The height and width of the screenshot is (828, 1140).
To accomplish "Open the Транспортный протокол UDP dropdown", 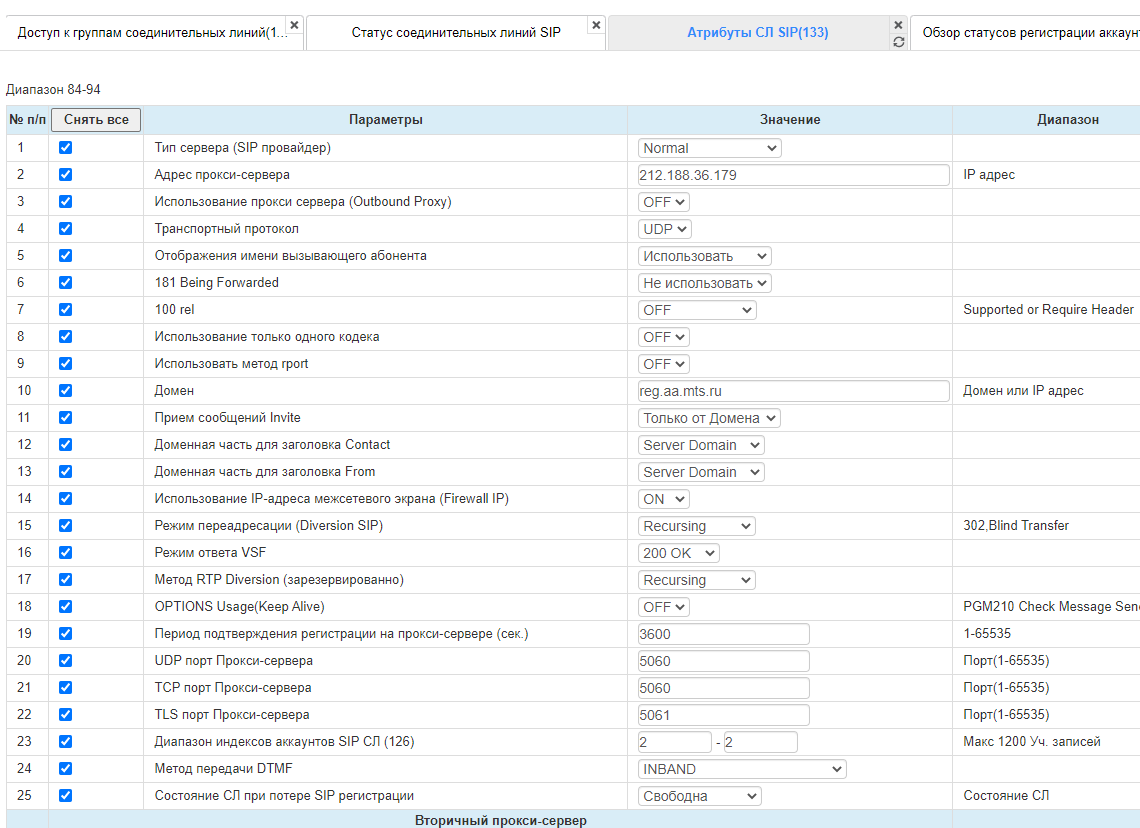I will coord(664,229).
